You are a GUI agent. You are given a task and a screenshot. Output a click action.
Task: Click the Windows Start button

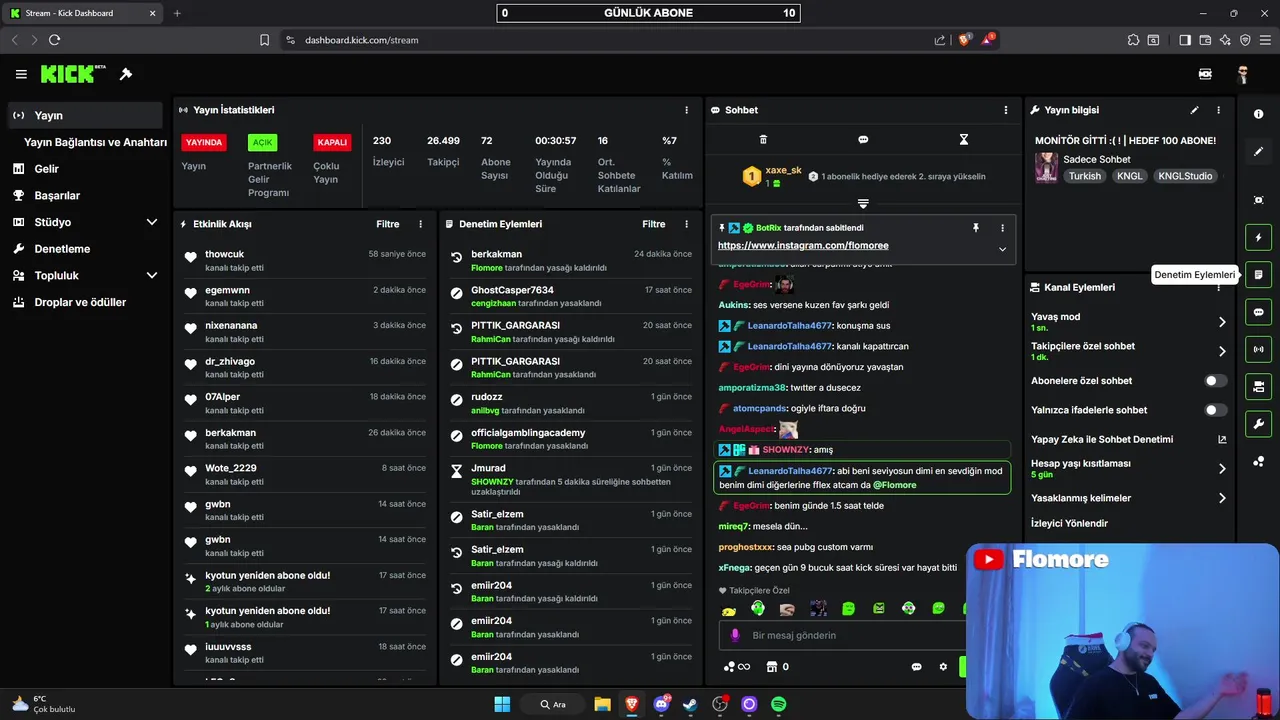click(502, 704)
